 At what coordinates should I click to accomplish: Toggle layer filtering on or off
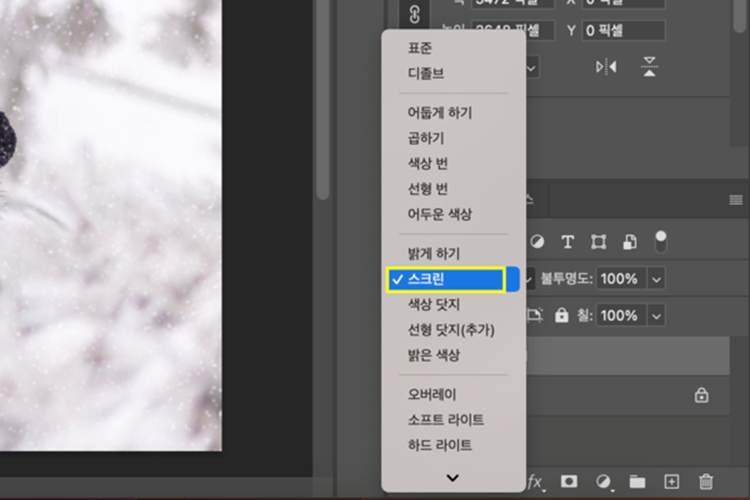661,242
